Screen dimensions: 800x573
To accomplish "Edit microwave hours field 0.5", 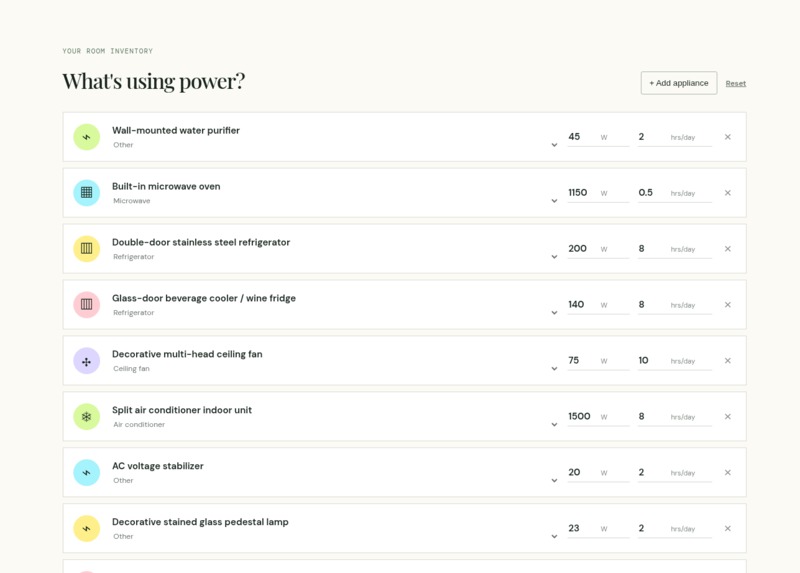I will click(x=674, y=193).
